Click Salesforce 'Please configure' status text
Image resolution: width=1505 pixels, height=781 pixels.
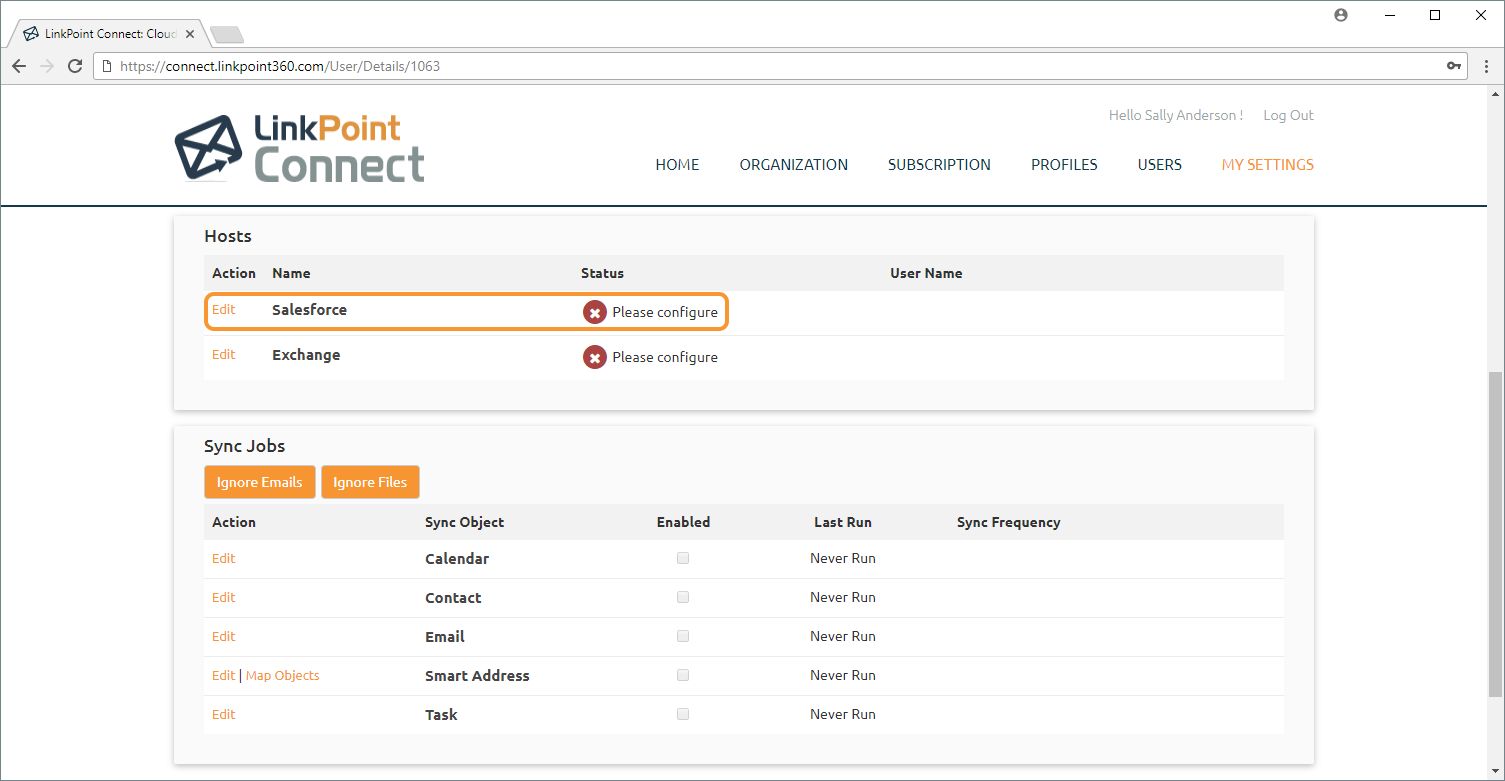pyautogui.click(x=665, y=312)
